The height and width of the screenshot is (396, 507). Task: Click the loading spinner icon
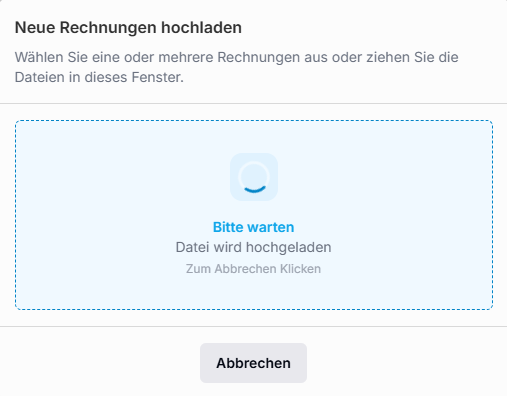[254, 177]
